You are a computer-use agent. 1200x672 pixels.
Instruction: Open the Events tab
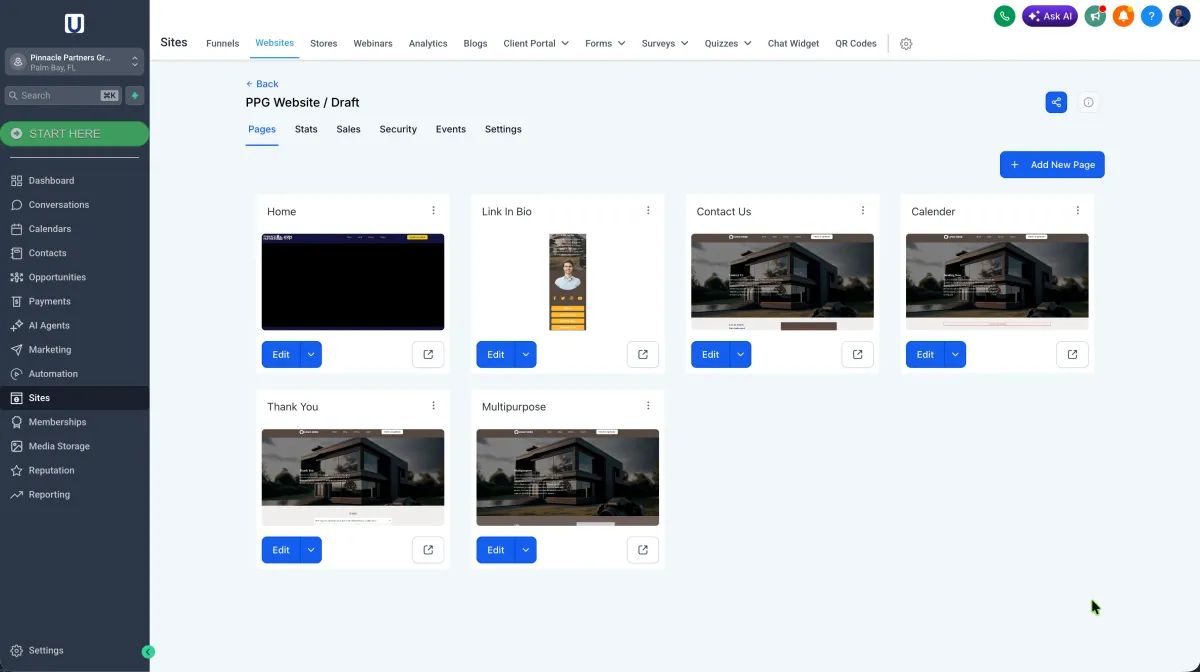tap(451, 129)
